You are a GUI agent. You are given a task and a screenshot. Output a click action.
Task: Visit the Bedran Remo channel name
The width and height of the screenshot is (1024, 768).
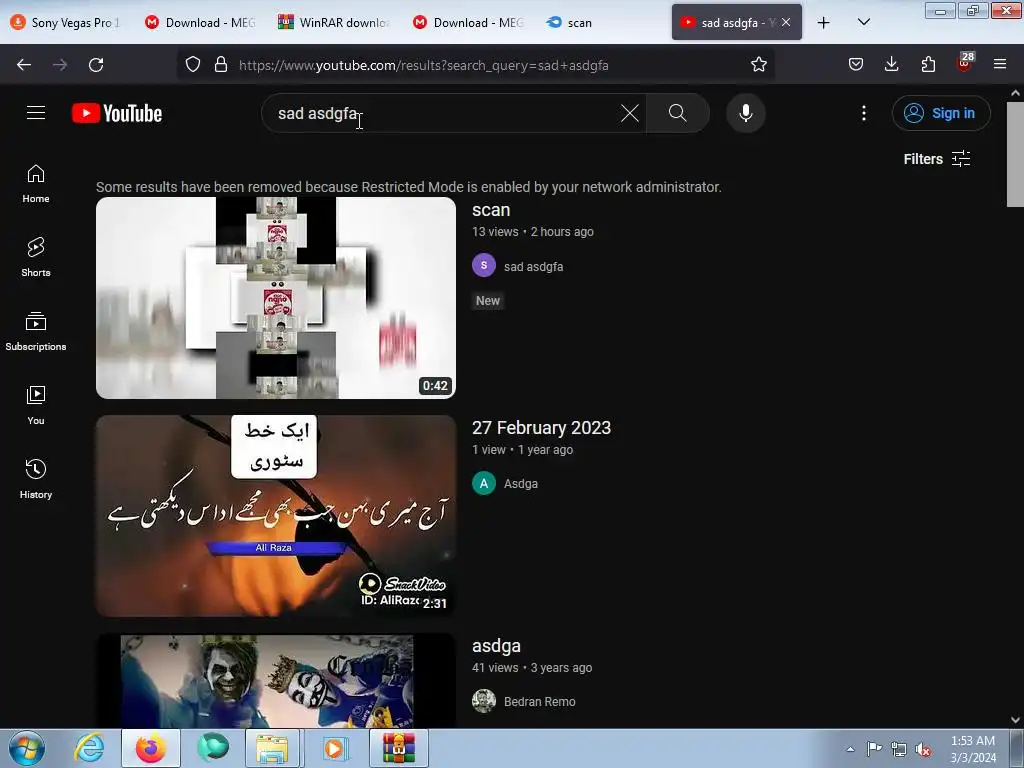[x=539, y=701]
